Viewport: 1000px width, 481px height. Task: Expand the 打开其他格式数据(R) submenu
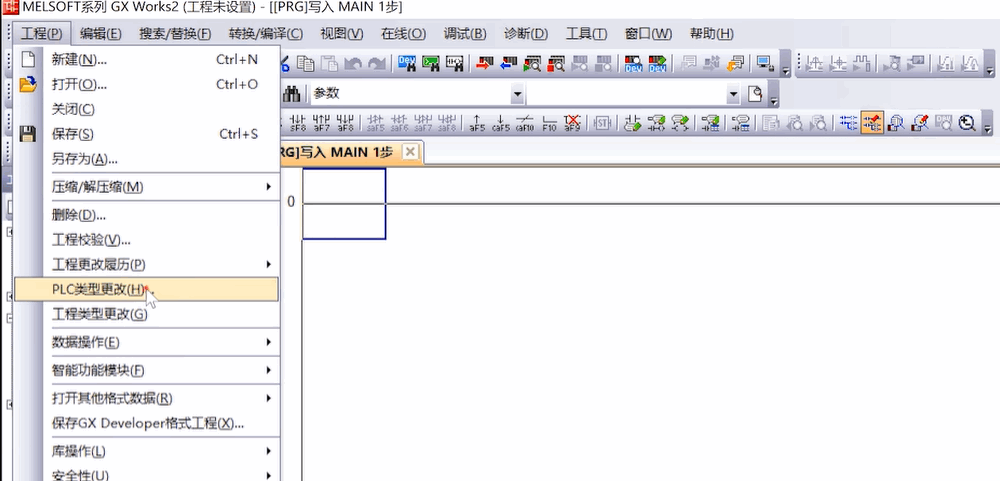tap(269, 398)
